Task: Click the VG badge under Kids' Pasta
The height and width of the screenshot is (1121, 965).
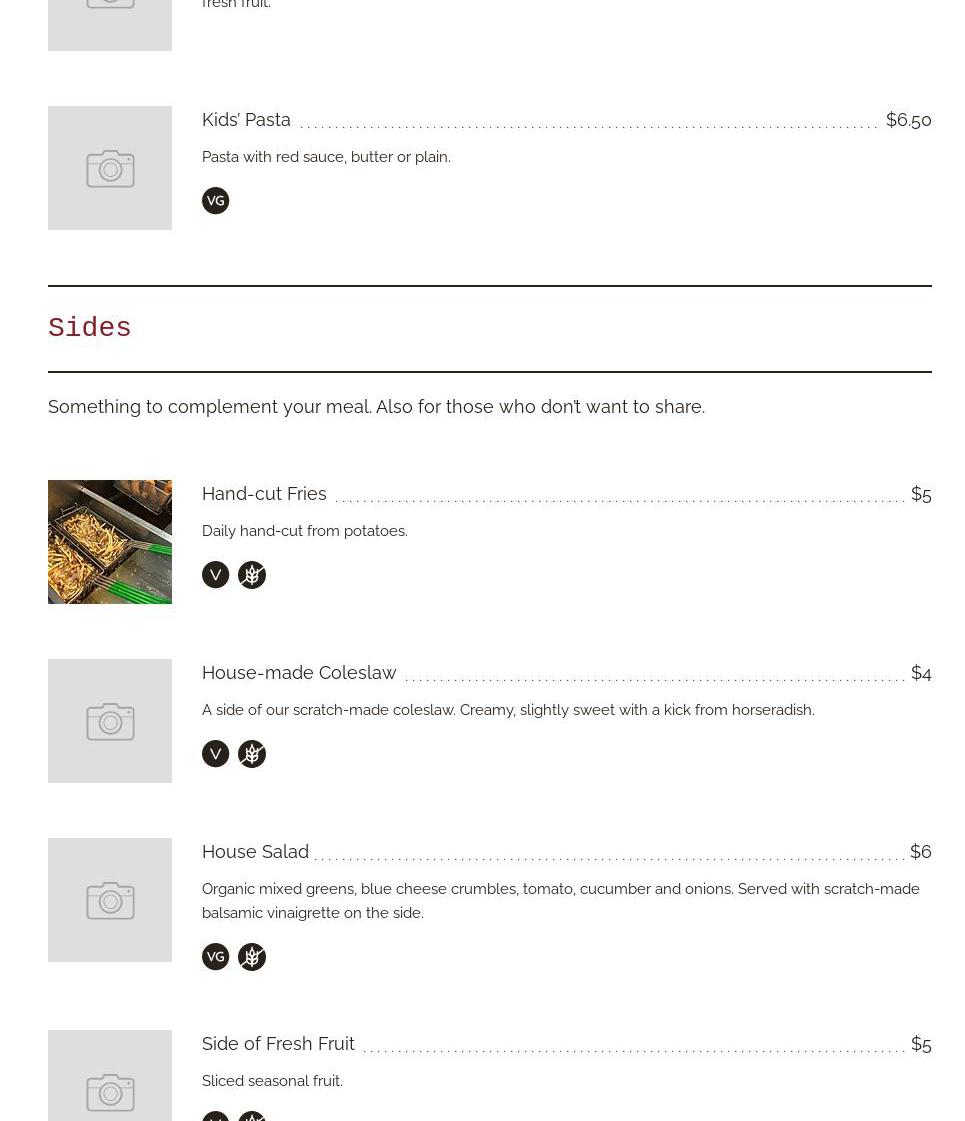Action: click(x=215, y=201)
